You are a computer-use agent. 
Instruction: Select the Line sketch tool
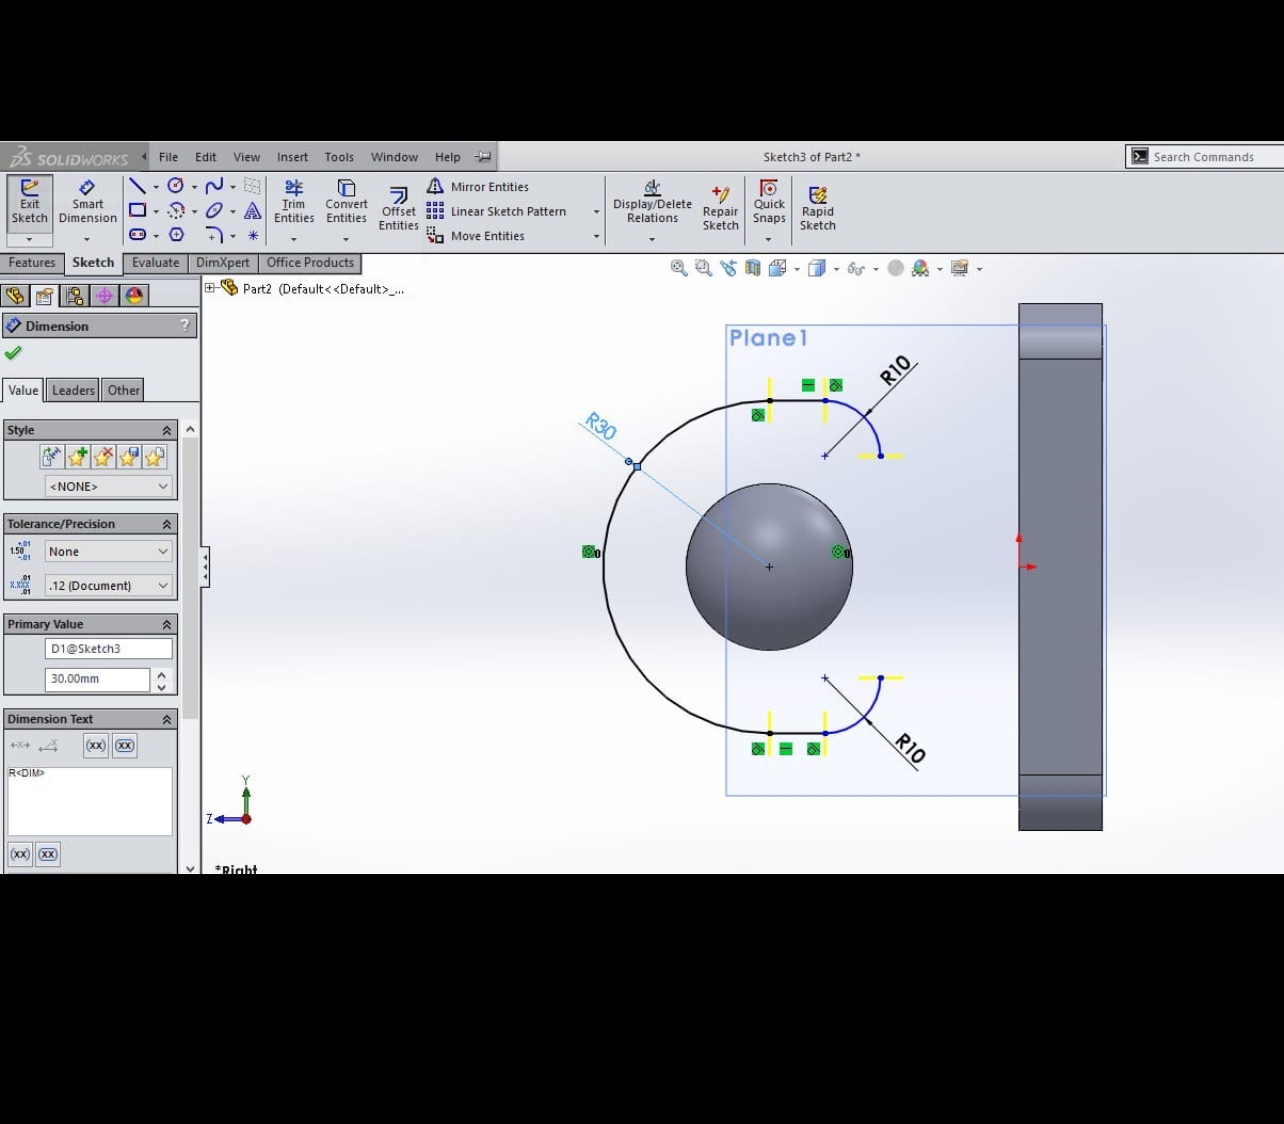click(138, 186)
